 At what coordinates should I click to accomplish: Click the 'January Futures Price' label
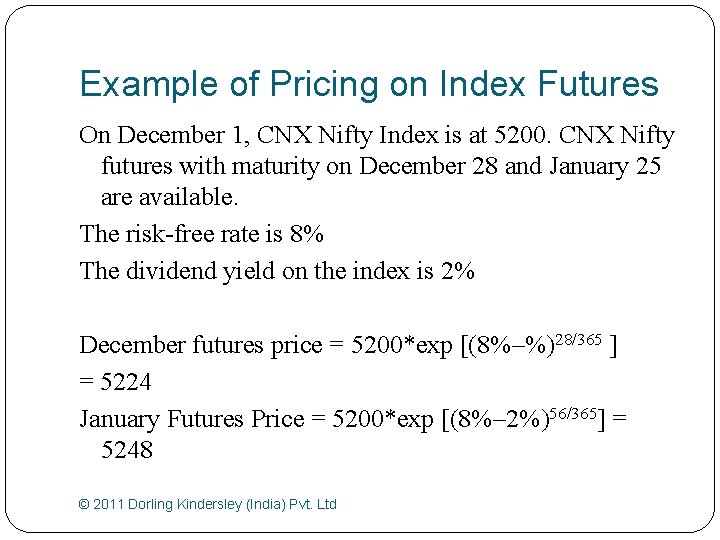191,419
